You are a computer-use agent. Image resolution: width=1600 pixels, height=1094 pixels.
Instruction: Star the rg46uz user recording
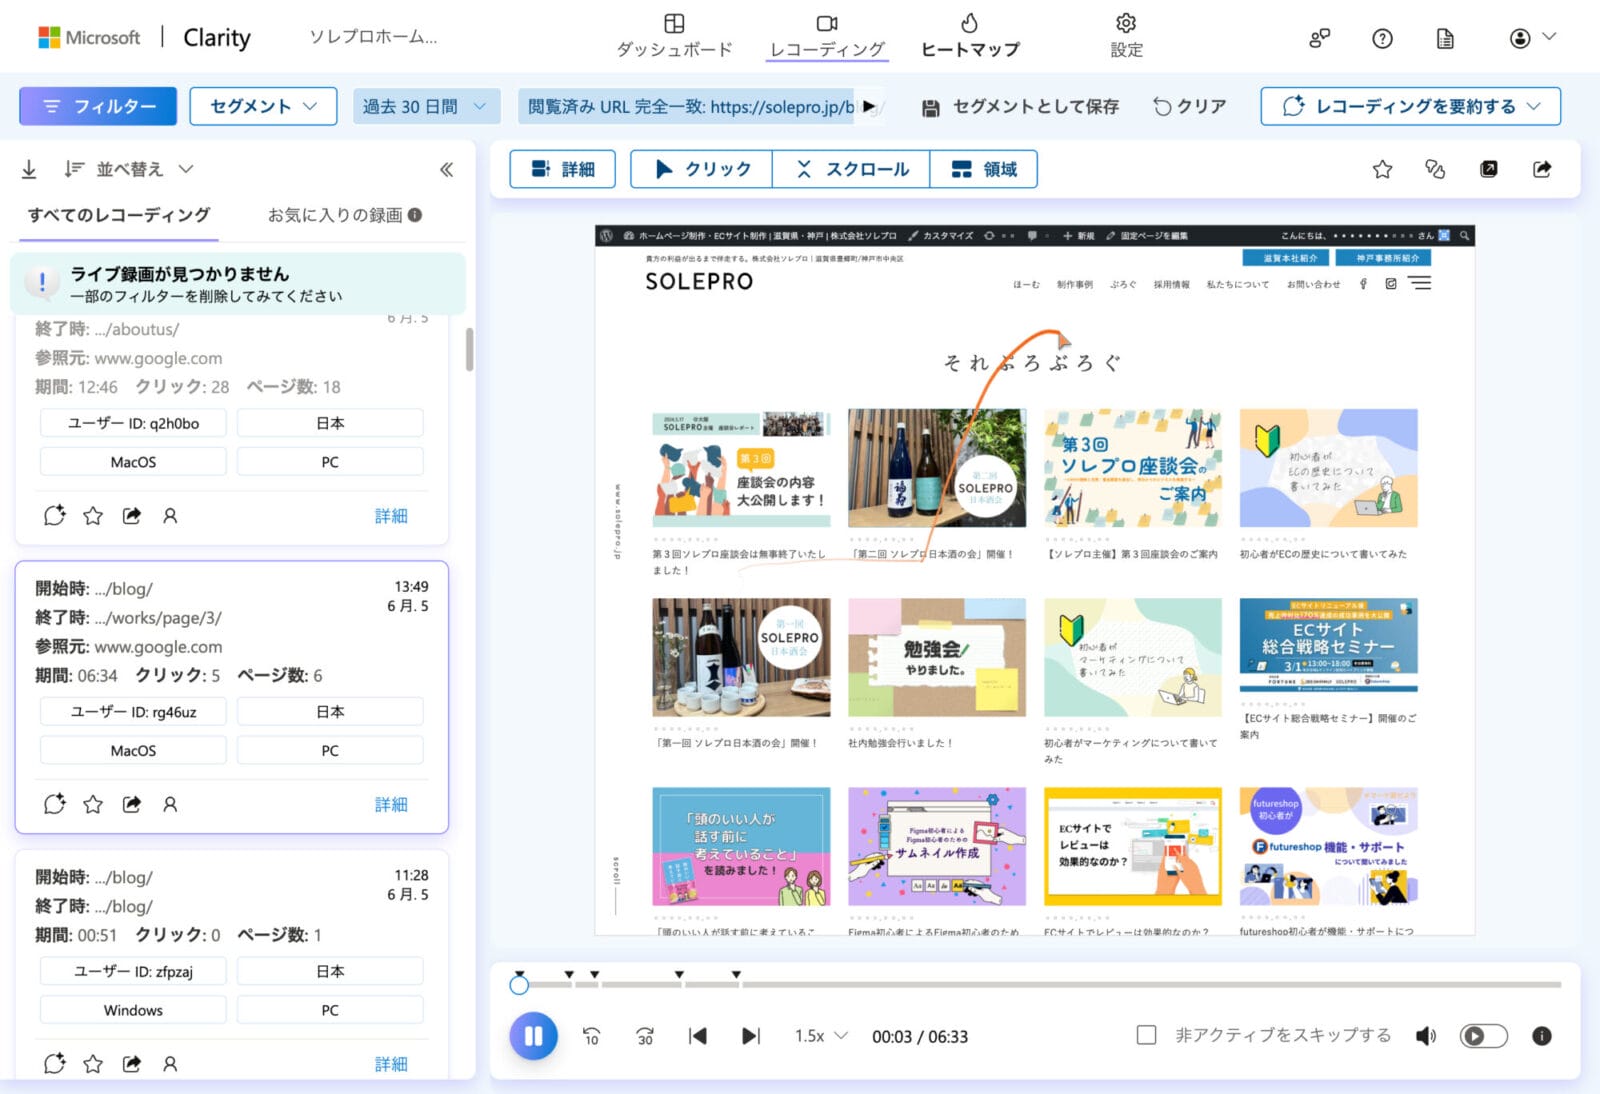coord(93,804)
